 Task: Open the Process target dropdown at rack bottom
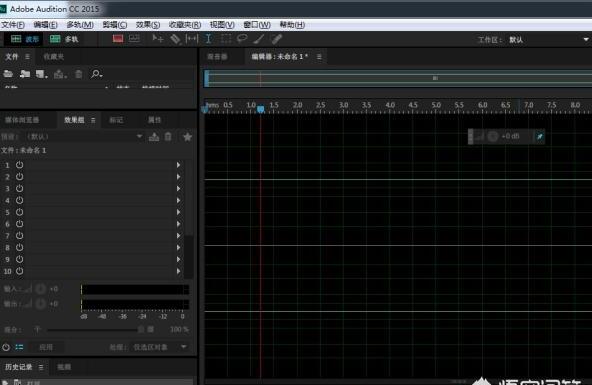click(x=159, y=347)
